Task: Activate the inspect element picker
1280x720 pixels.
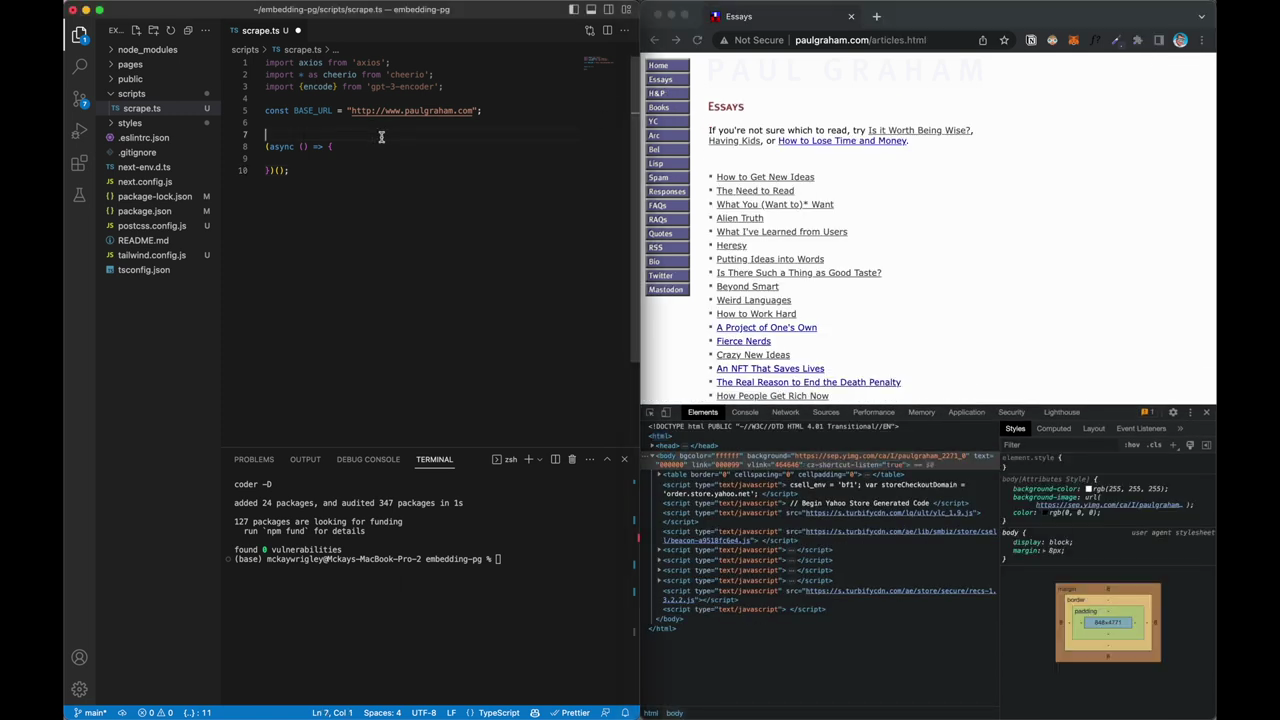Action: (650, 412)
